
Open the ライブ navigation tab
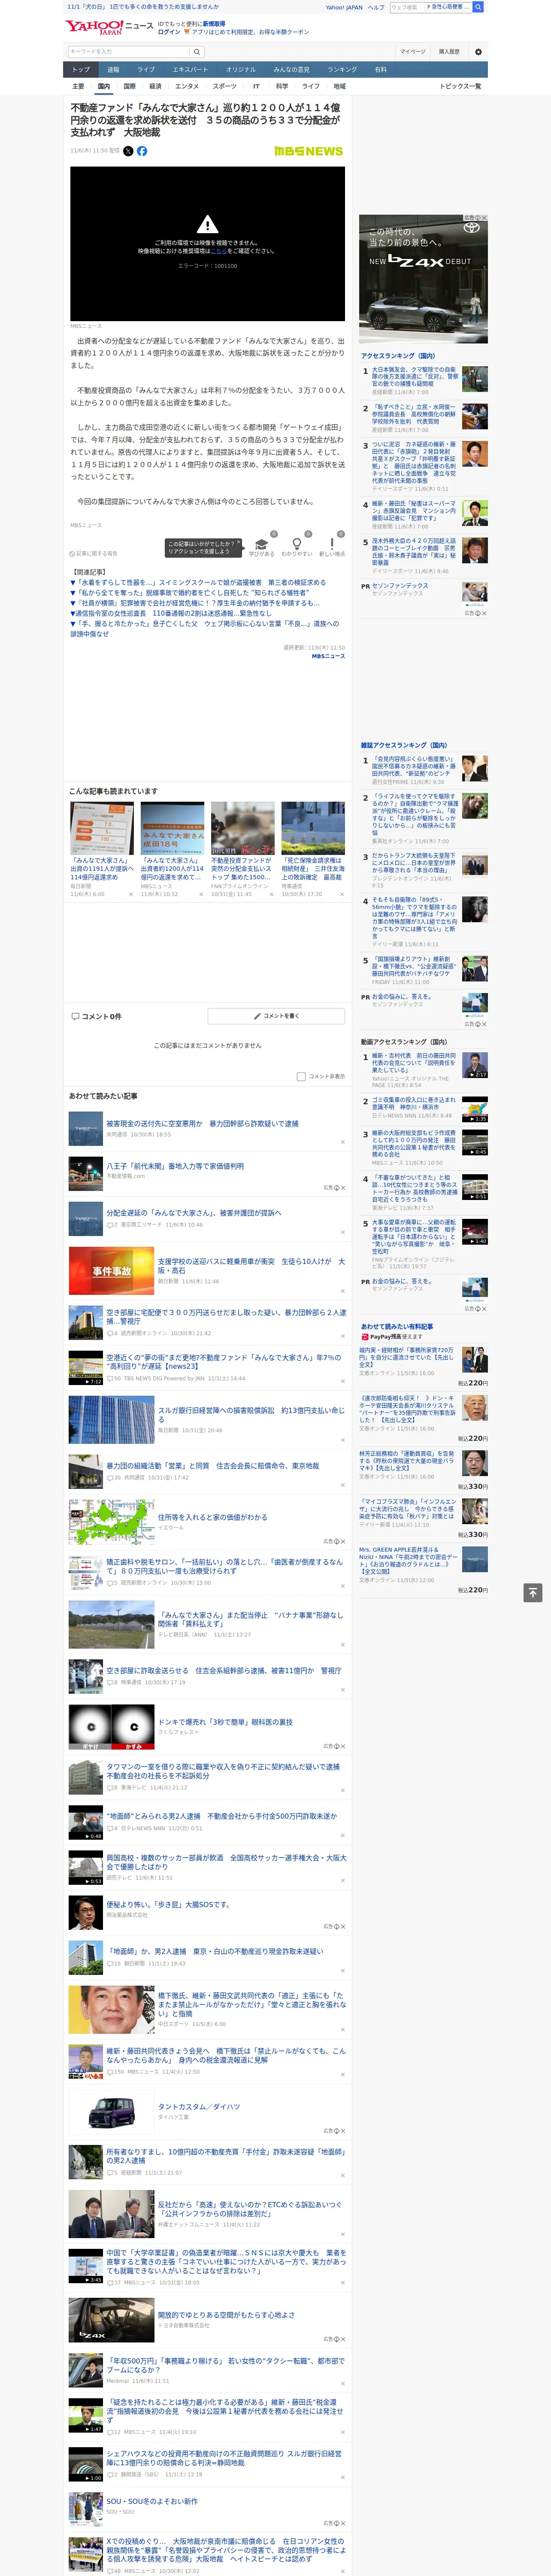(x=146, y=70)
